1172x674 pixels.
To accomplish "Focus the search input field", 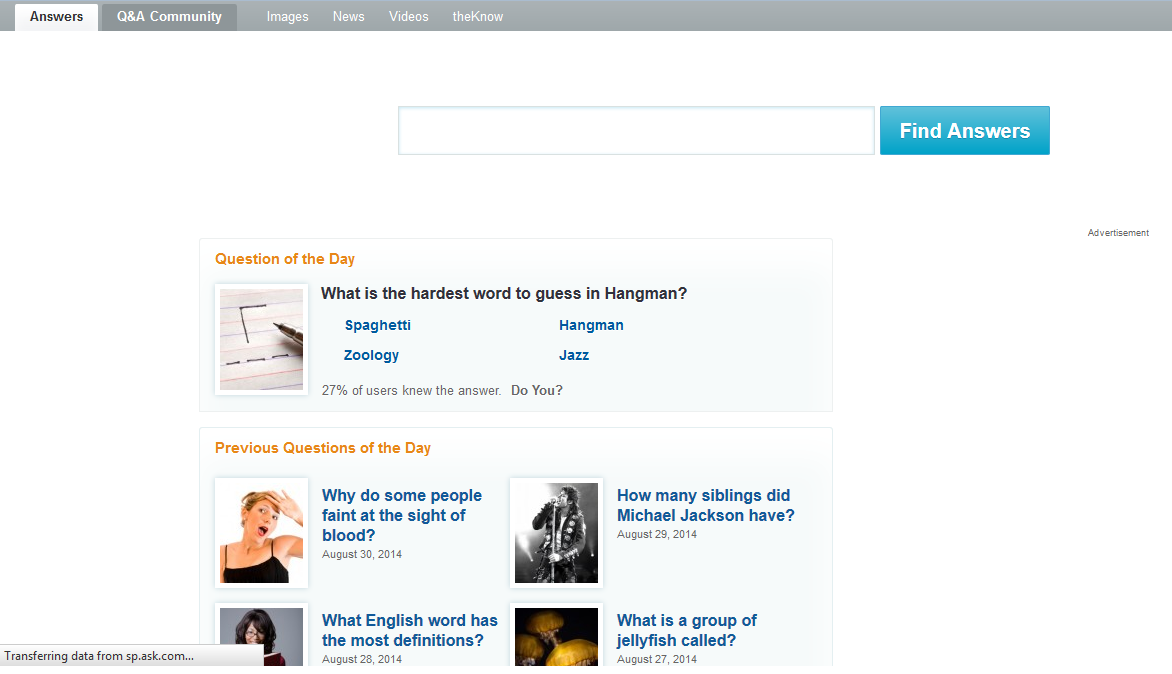I will 636,131.
